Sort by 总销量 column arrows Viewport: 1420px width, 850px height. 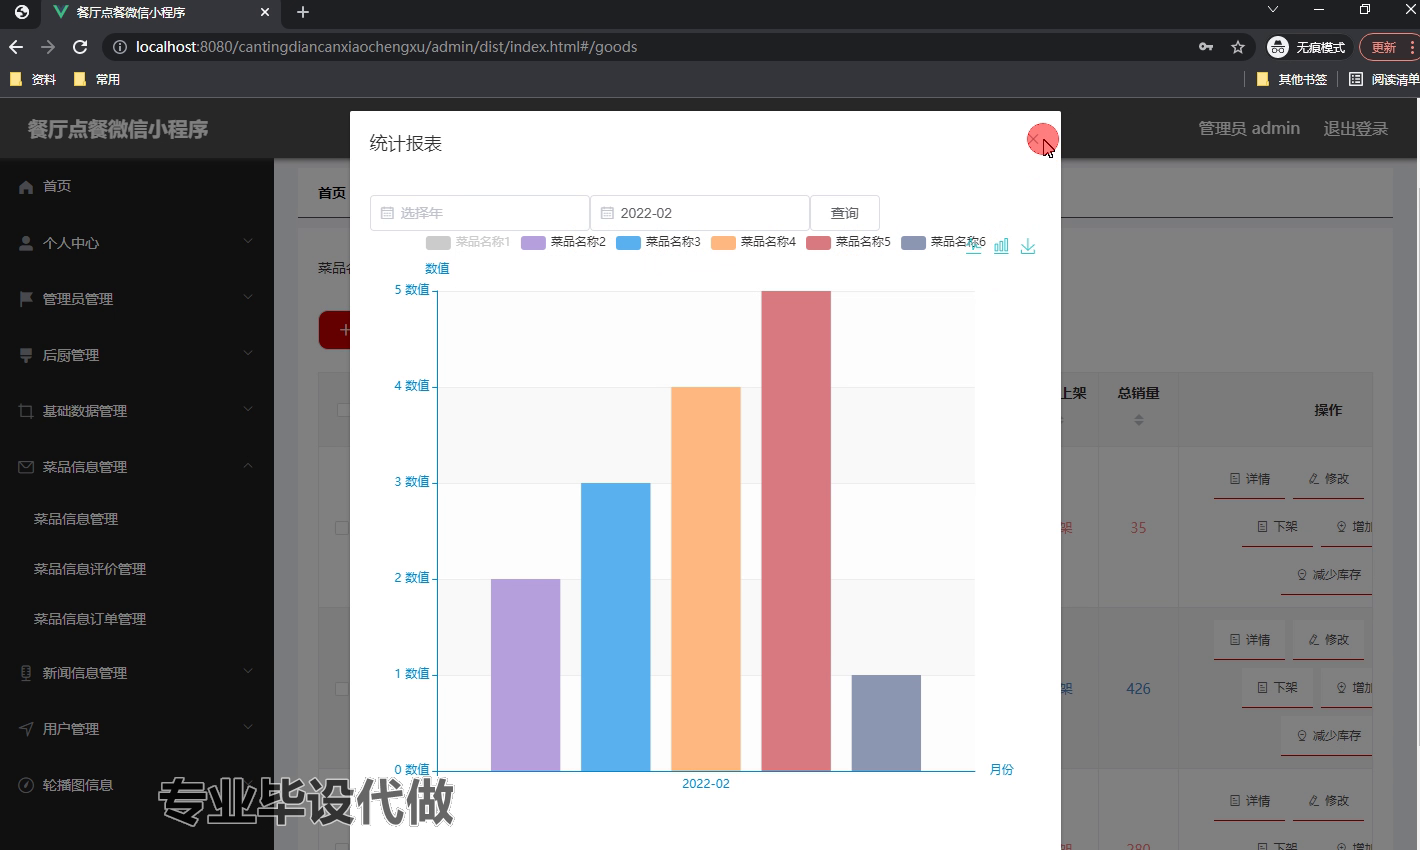[1138, 420]
